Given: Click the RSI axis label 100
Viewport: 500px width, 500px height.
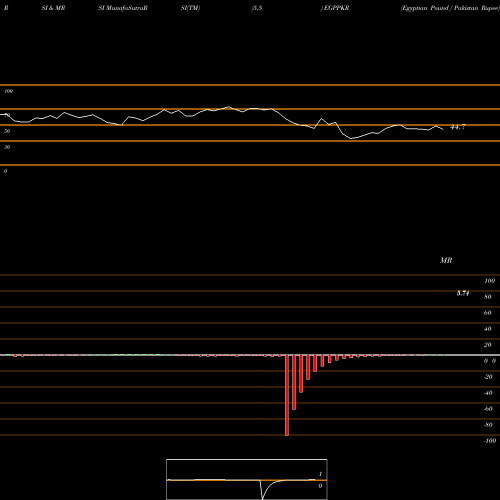Looking at the screenshot, I should pyautogui.click(x=8, y=91).
